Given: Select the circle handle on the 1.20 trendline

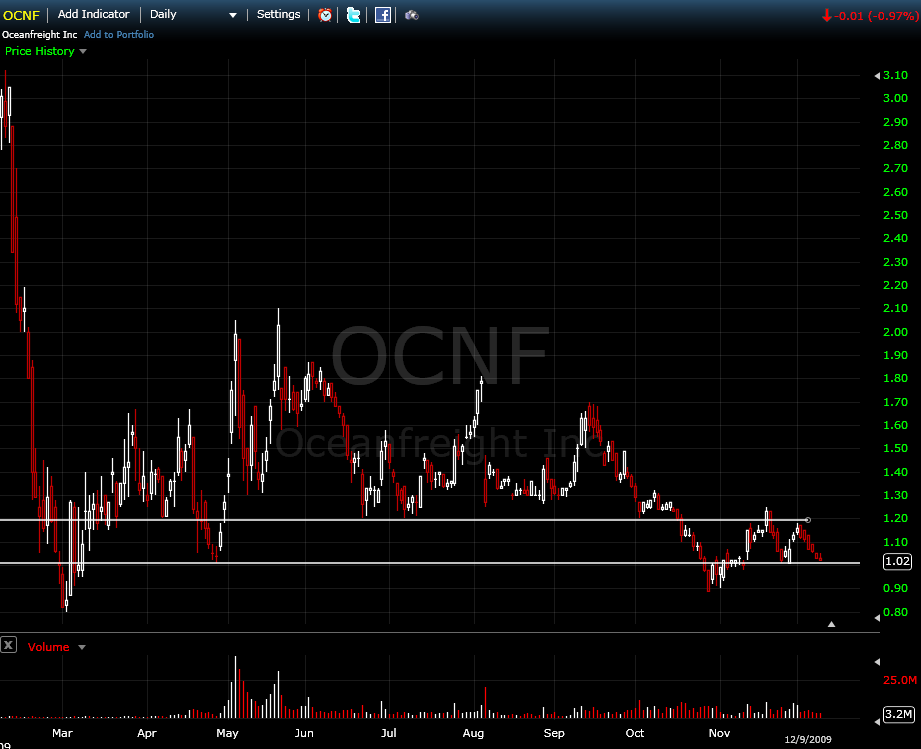Looking at the screenshot, I should coord(808,520).
